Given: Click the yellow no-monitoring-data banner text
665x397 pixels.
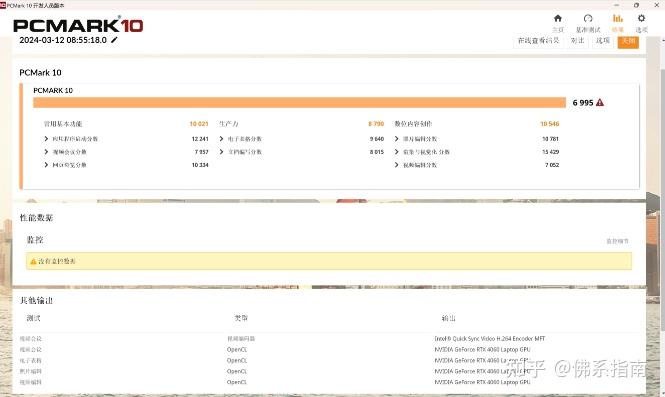Looking at the screenshot, I should [57, 261].
